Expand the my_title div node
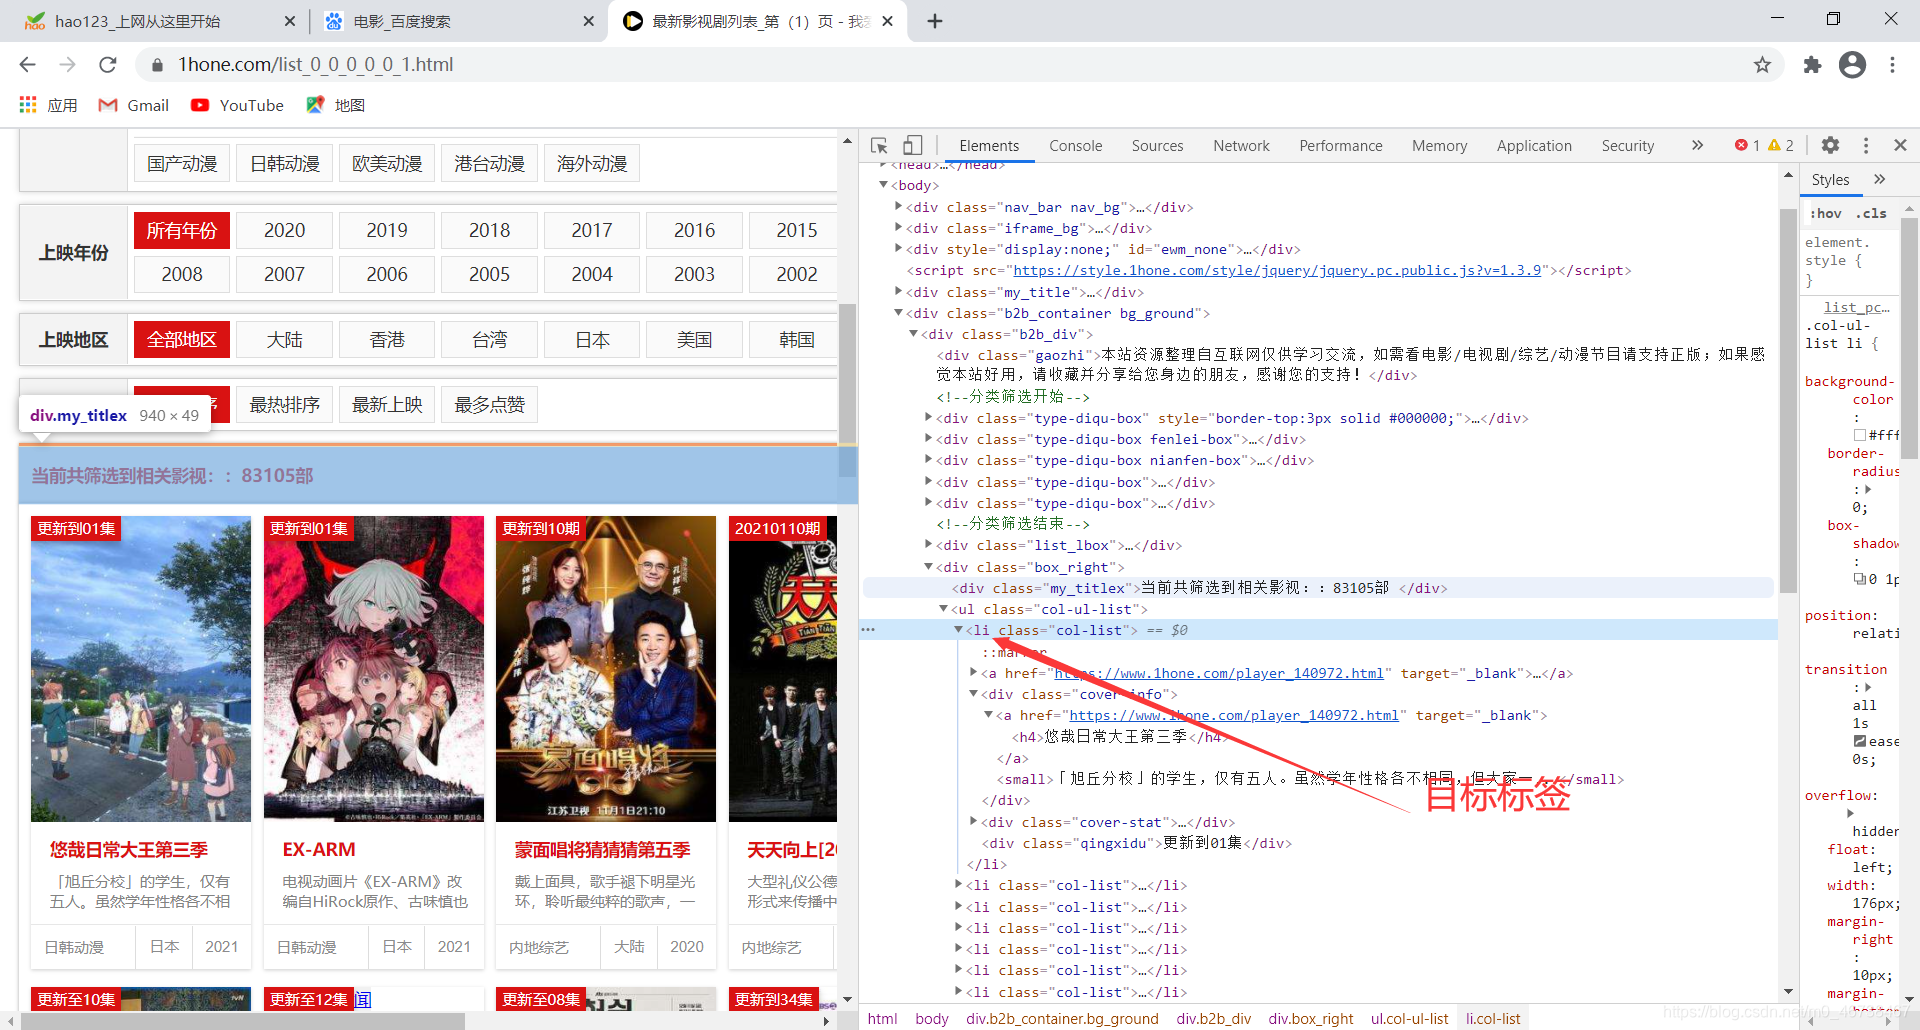This screenshot has height=1030, width=1920. [898, 292]
